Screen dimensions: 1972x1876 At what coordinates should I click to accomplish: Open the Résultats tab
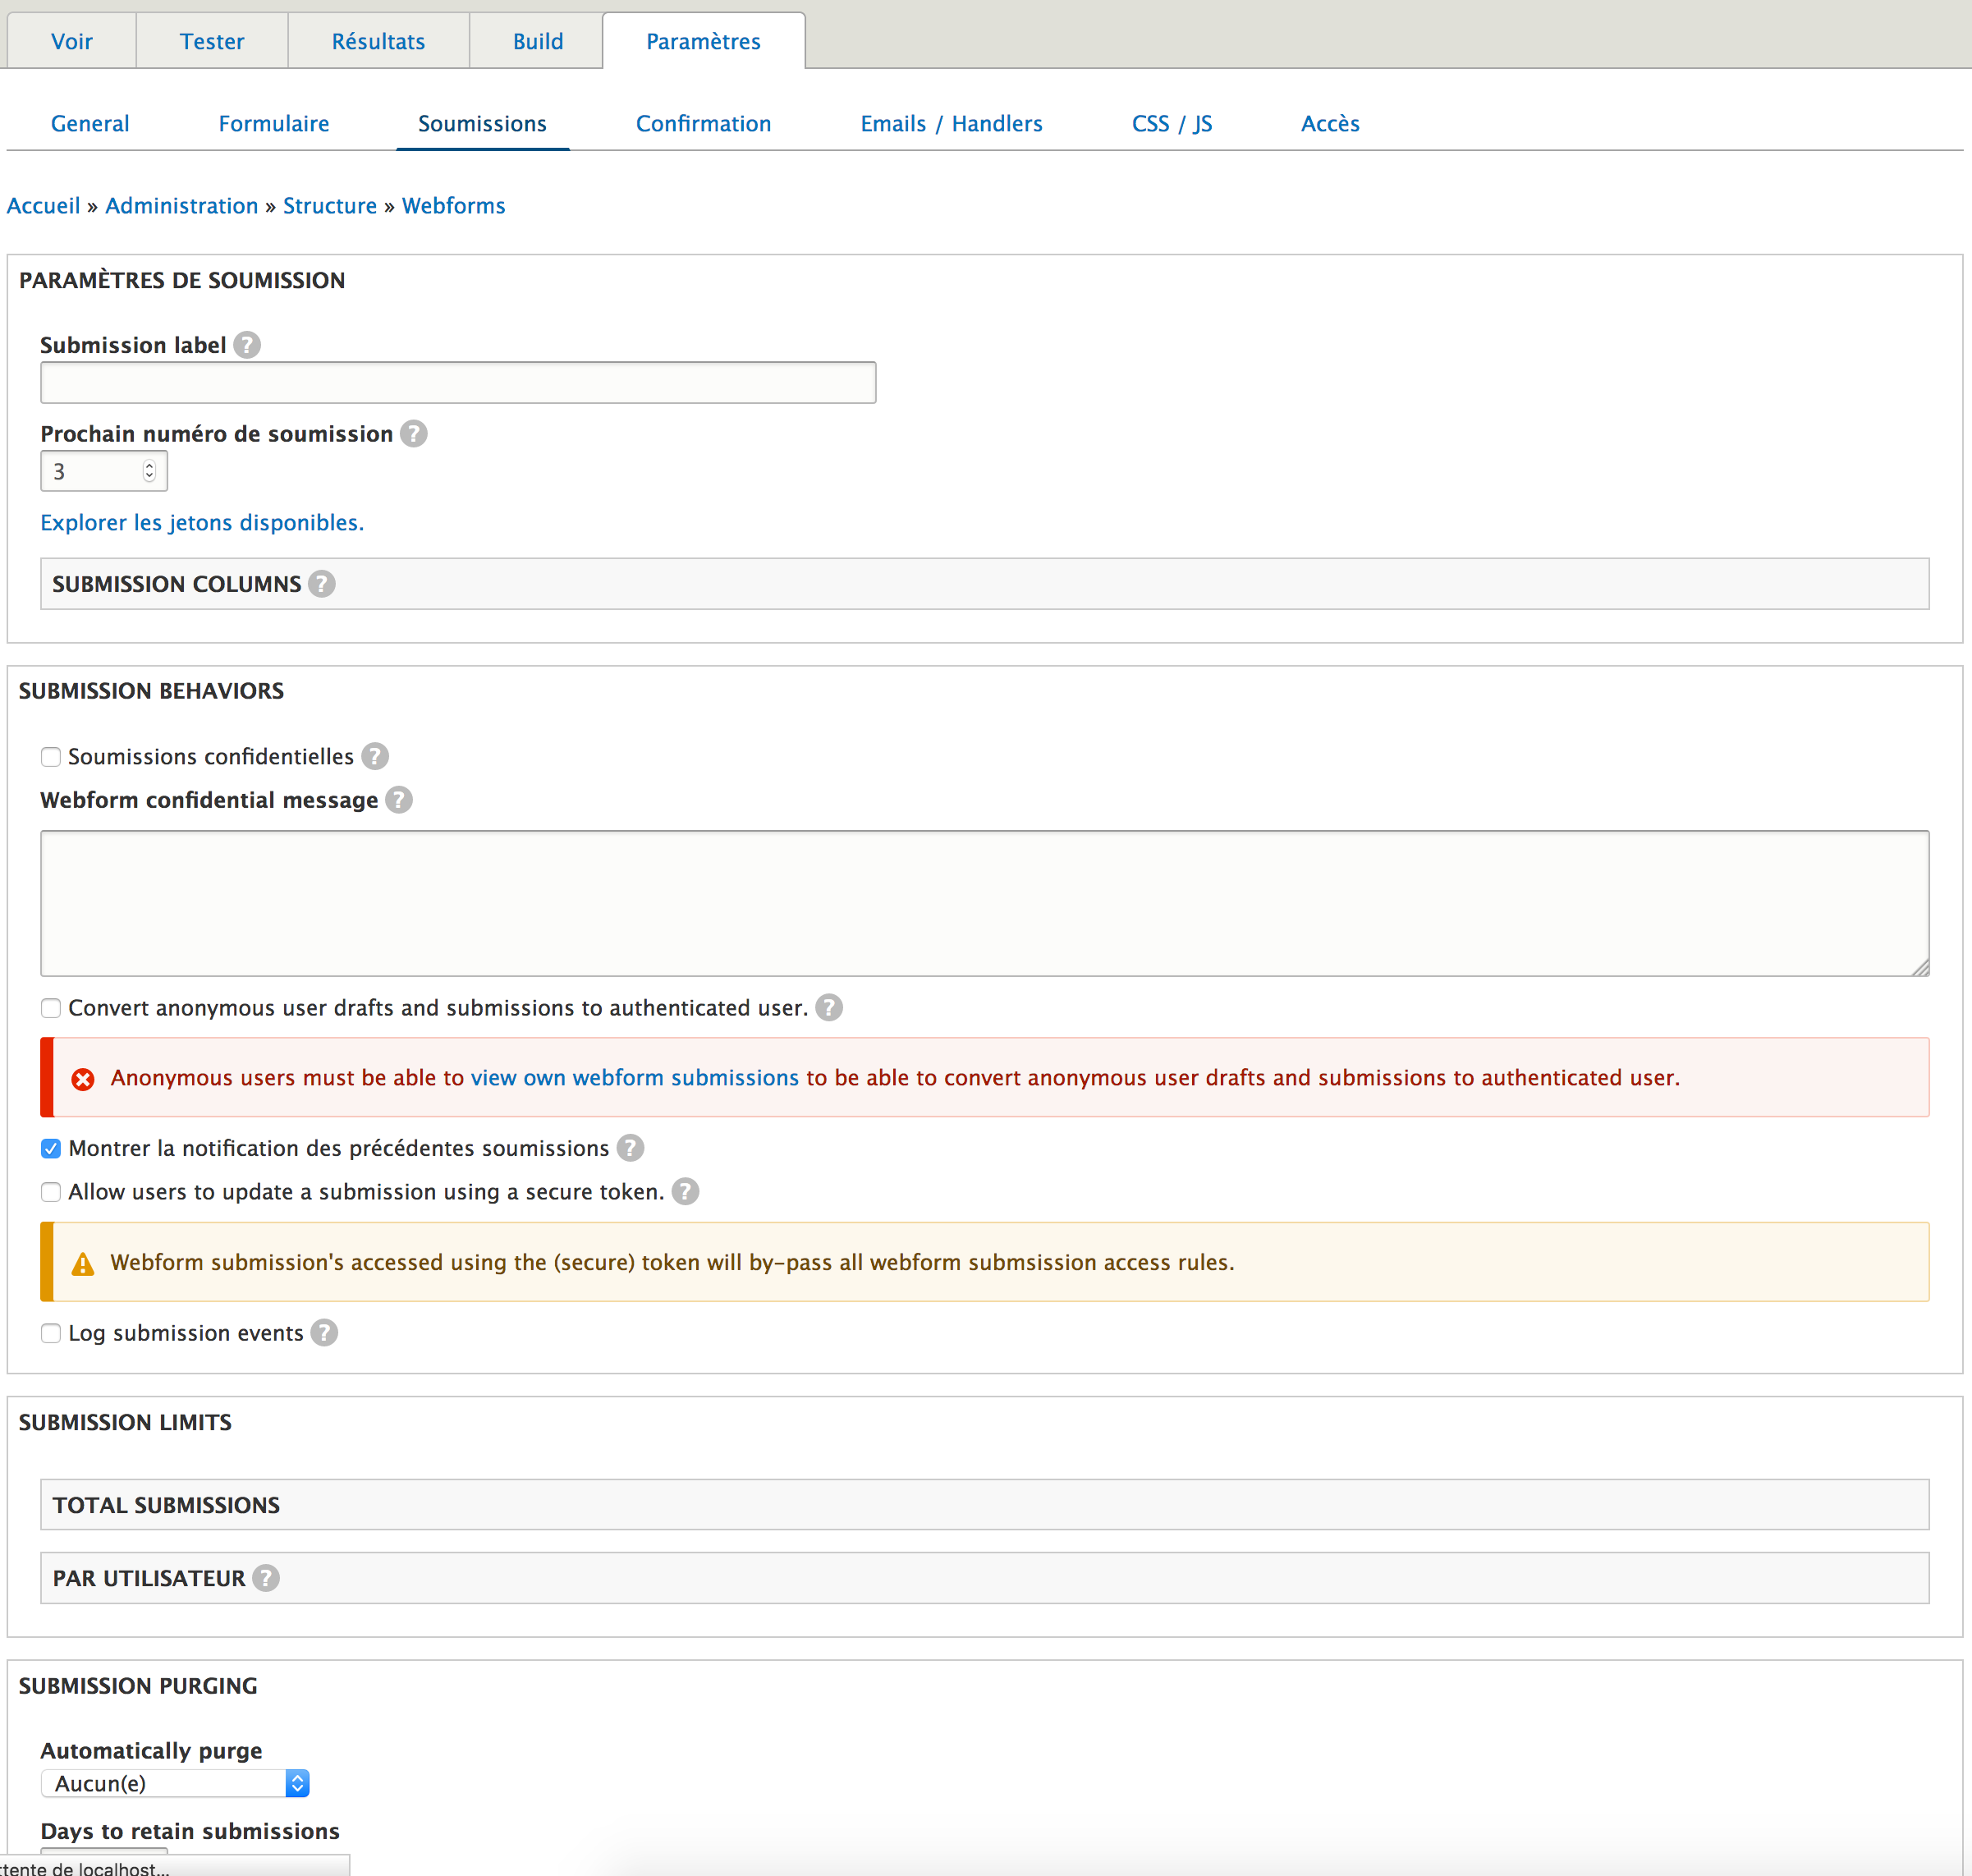[x=378, y=41]
